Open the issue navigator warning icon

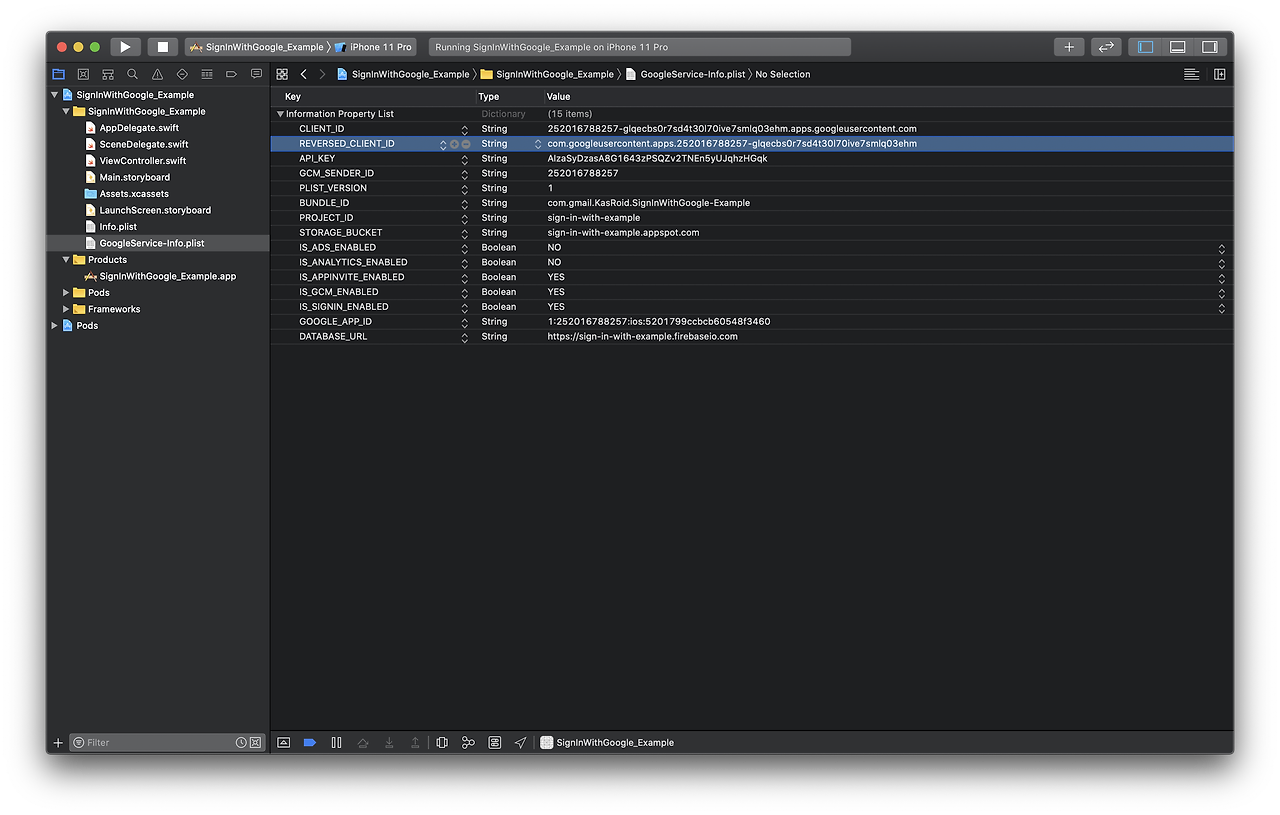point(157,74)
